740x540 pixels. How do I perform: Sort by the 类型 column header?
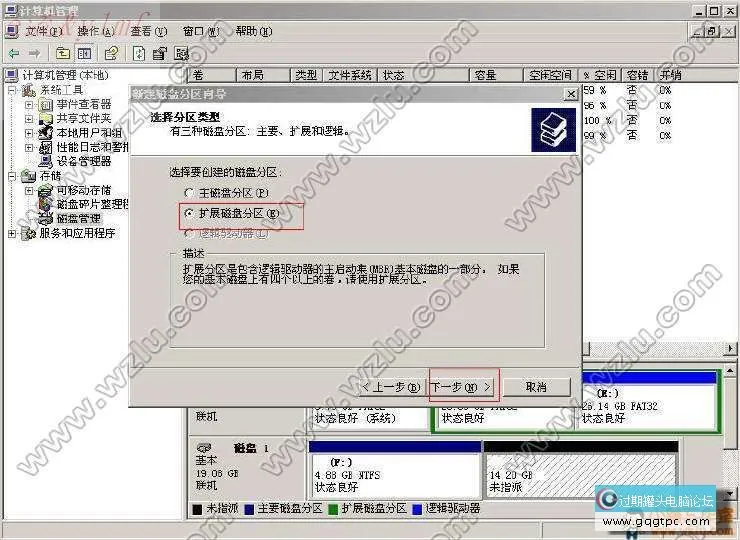click(x=306, y=75)
